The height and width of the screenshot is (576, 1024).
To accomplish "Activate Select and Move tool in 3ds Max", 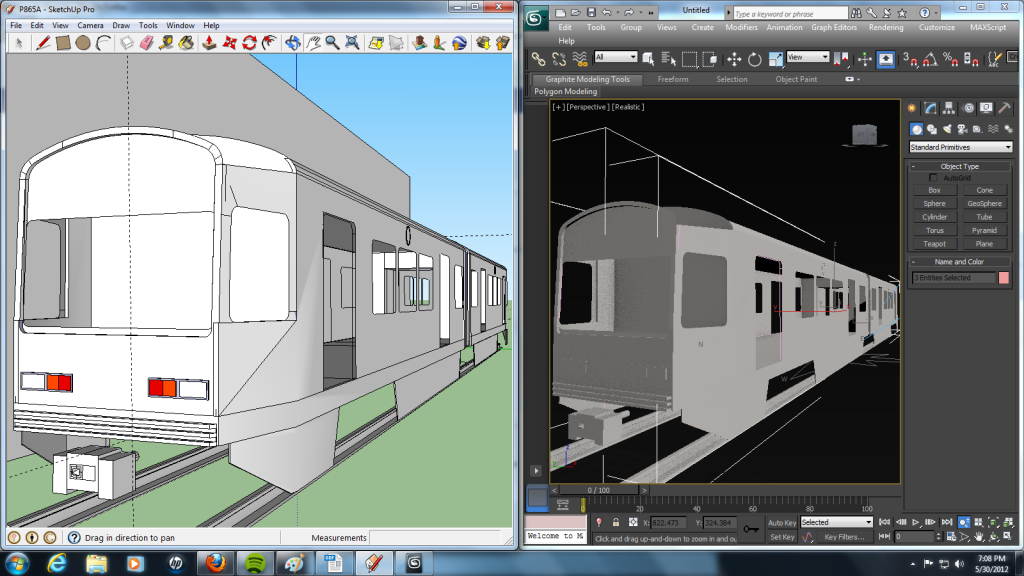I will (x=733, y=59).
